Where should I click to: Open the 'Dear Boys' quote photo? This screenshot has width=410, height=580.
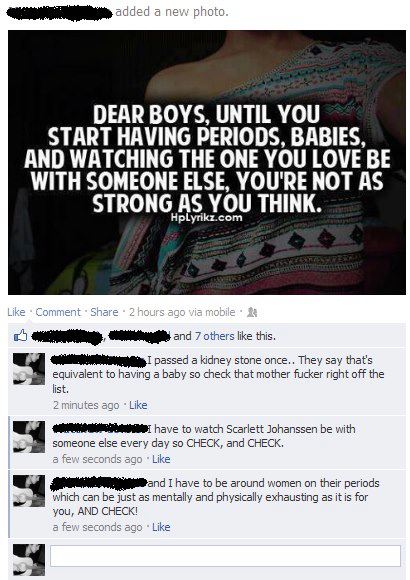tap(207, 162)
